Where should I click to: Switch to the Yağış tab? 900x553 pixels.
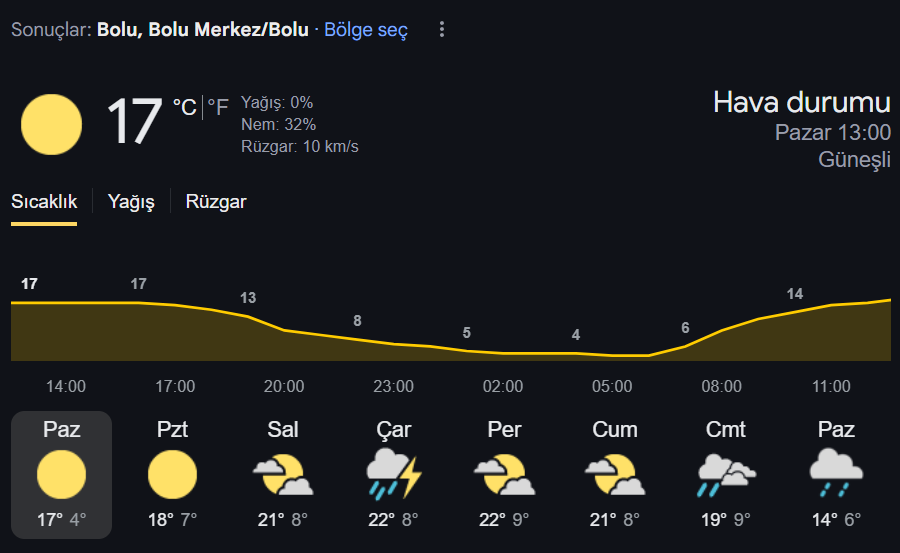click(x=131, y=202)
